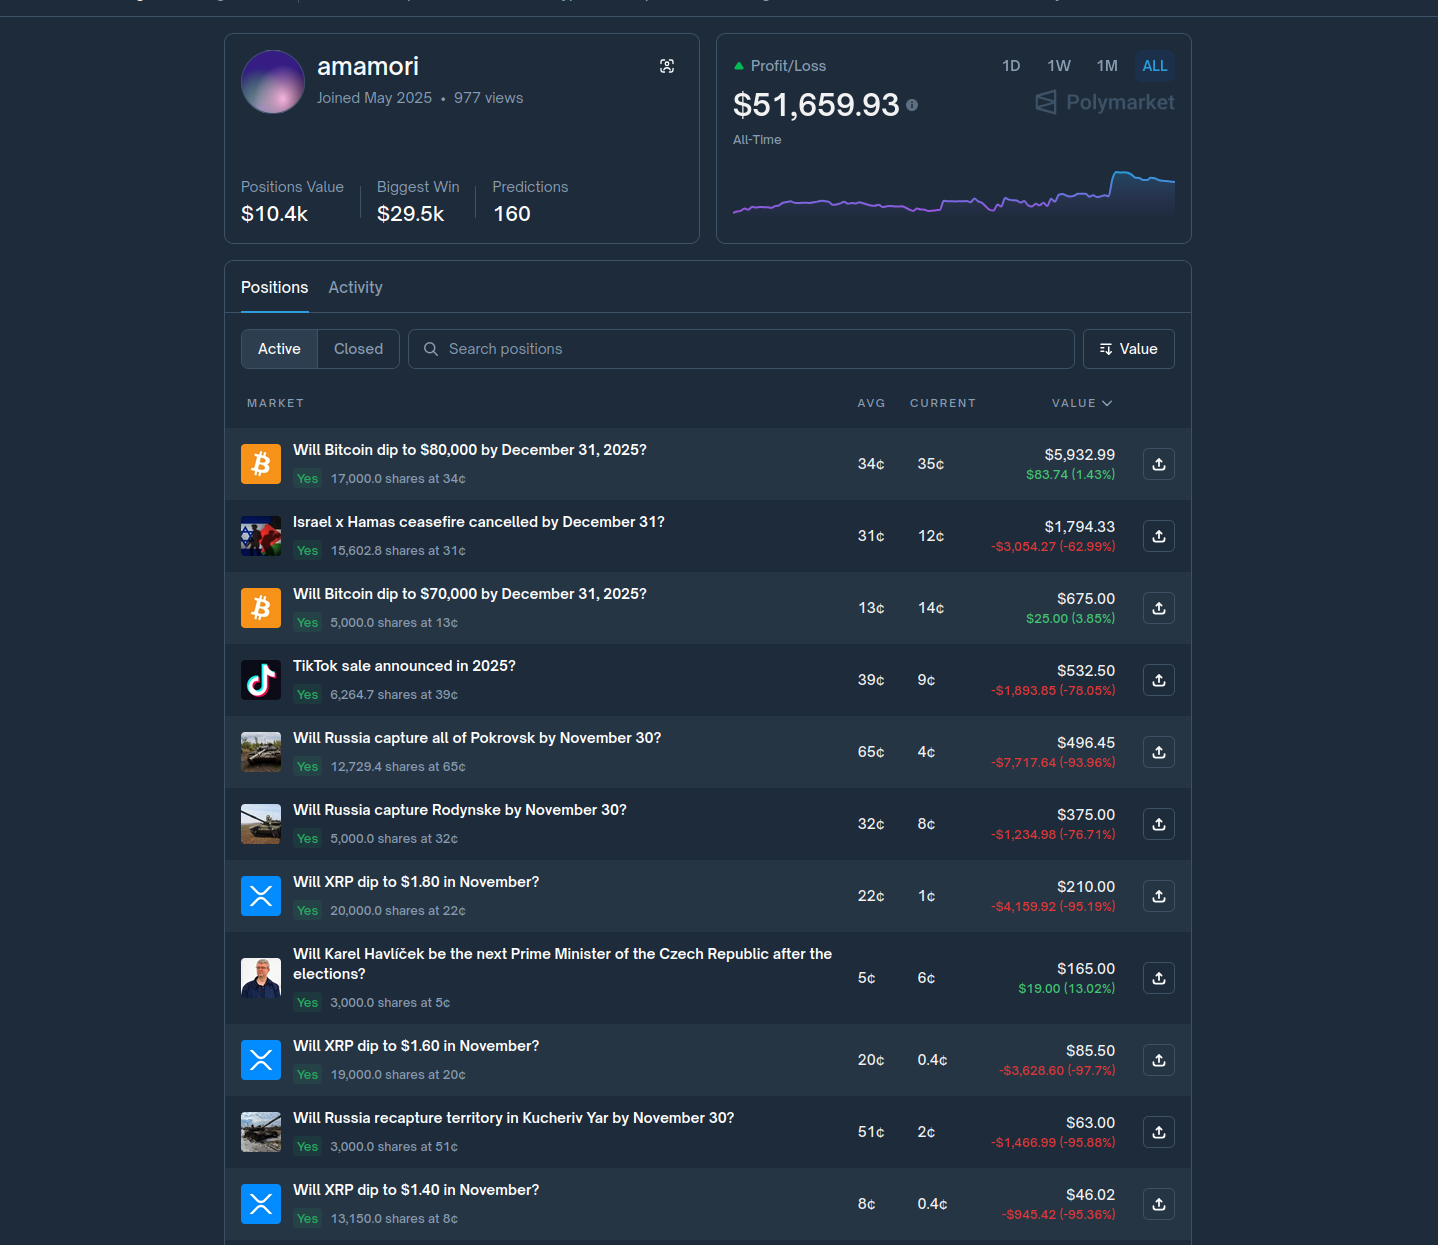Click the Bitcoin icon for the $70,000 dip market

261,608
